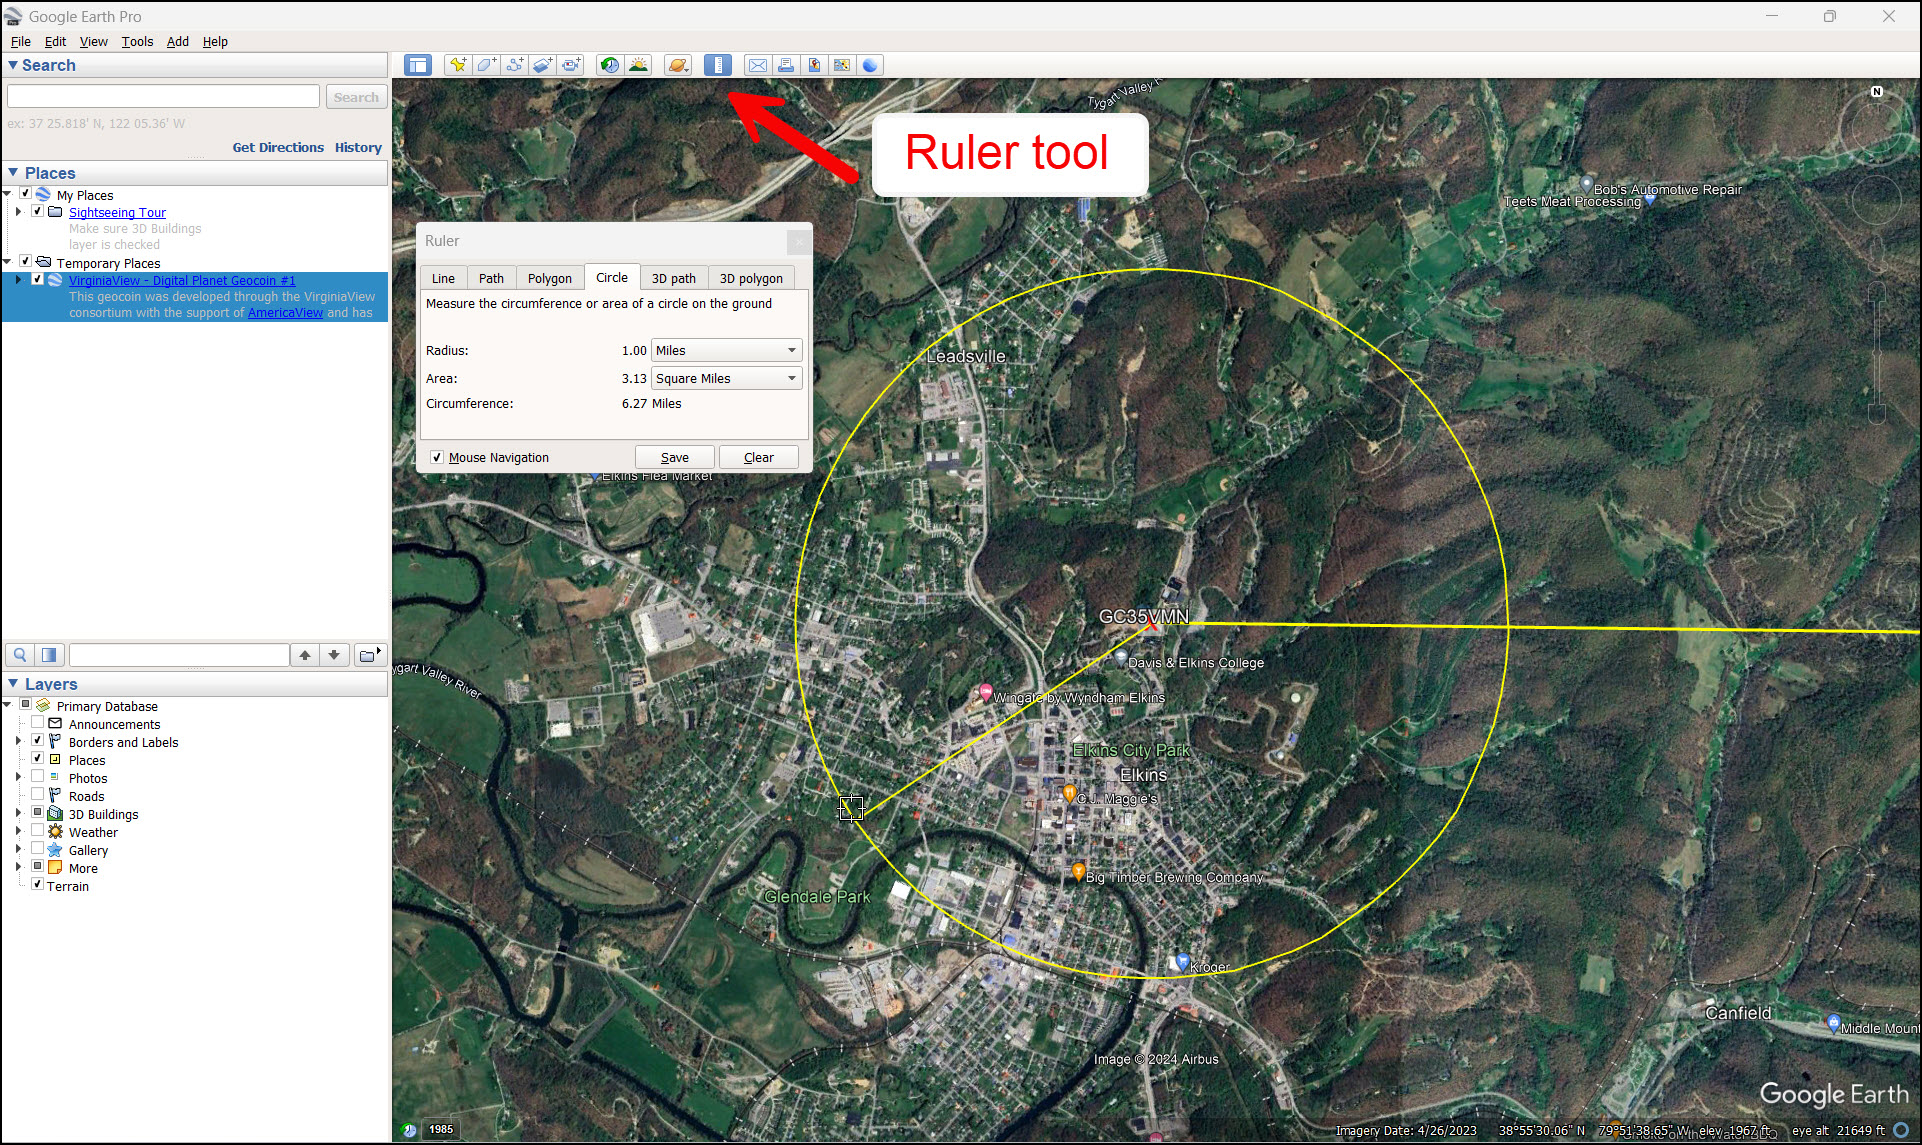Uncheck the Places layer checkbox
1922x1145 pixels.
tap(37, 758)
